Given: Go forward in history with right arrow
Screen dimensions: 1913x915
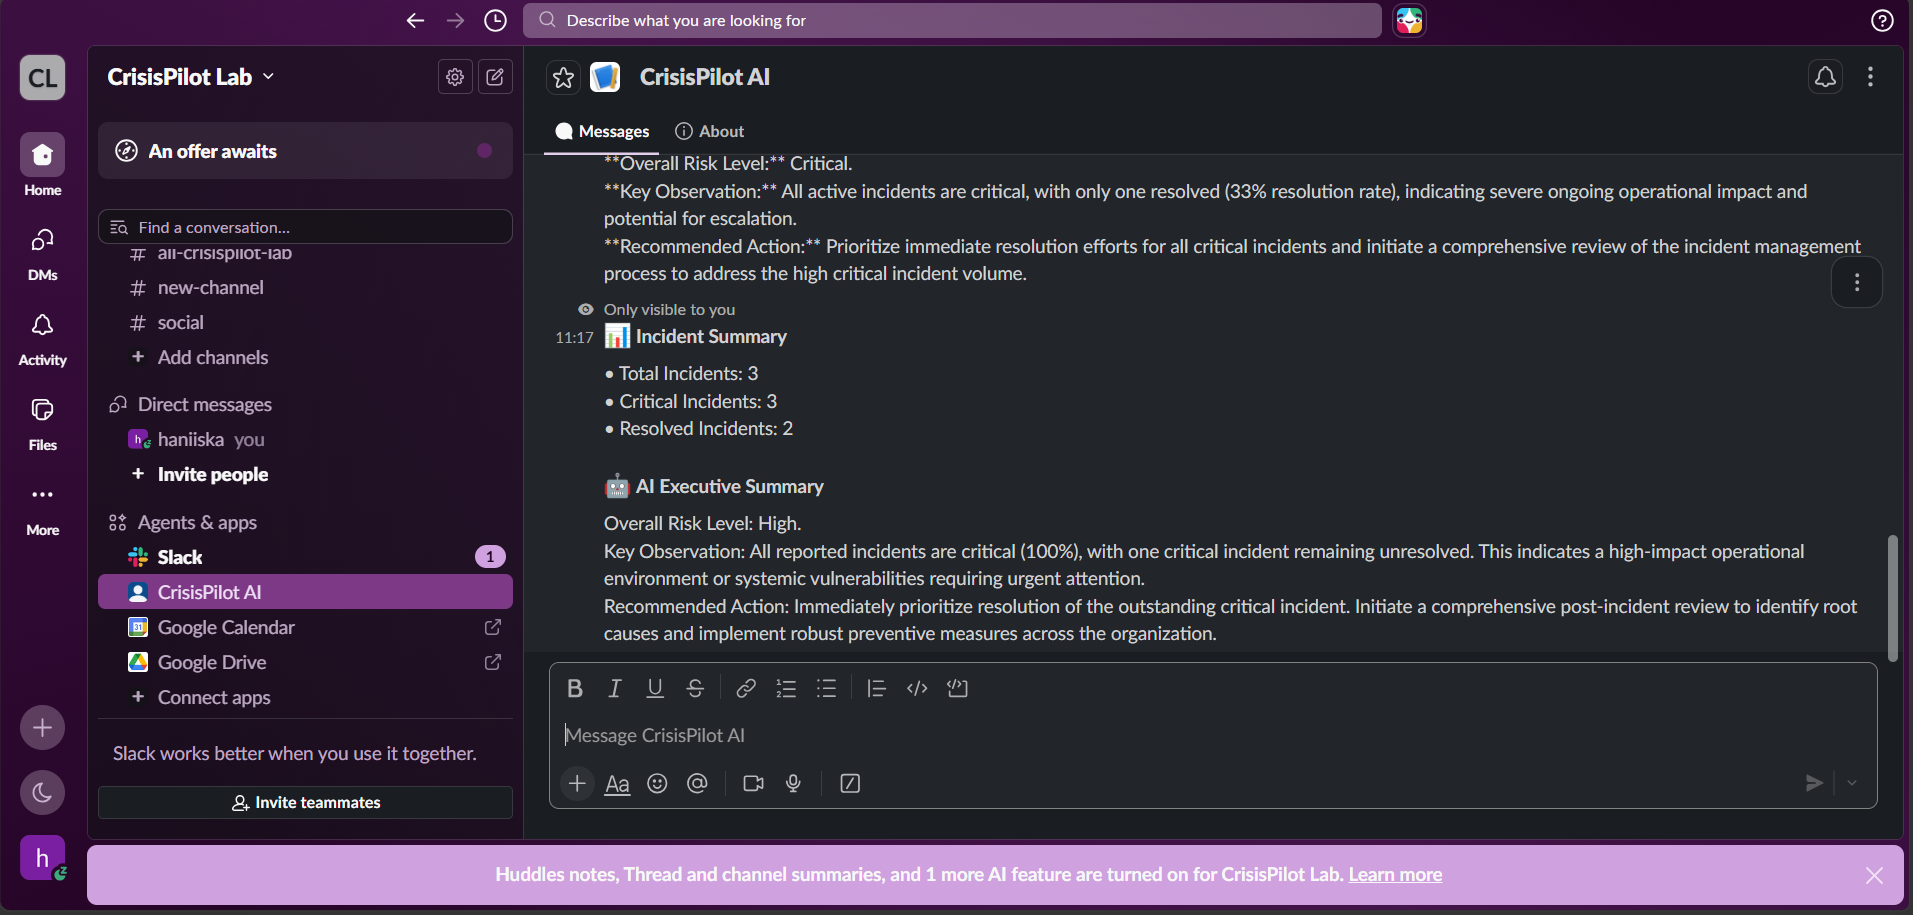Looking at the screenshot, I should [x=455, y=20].
